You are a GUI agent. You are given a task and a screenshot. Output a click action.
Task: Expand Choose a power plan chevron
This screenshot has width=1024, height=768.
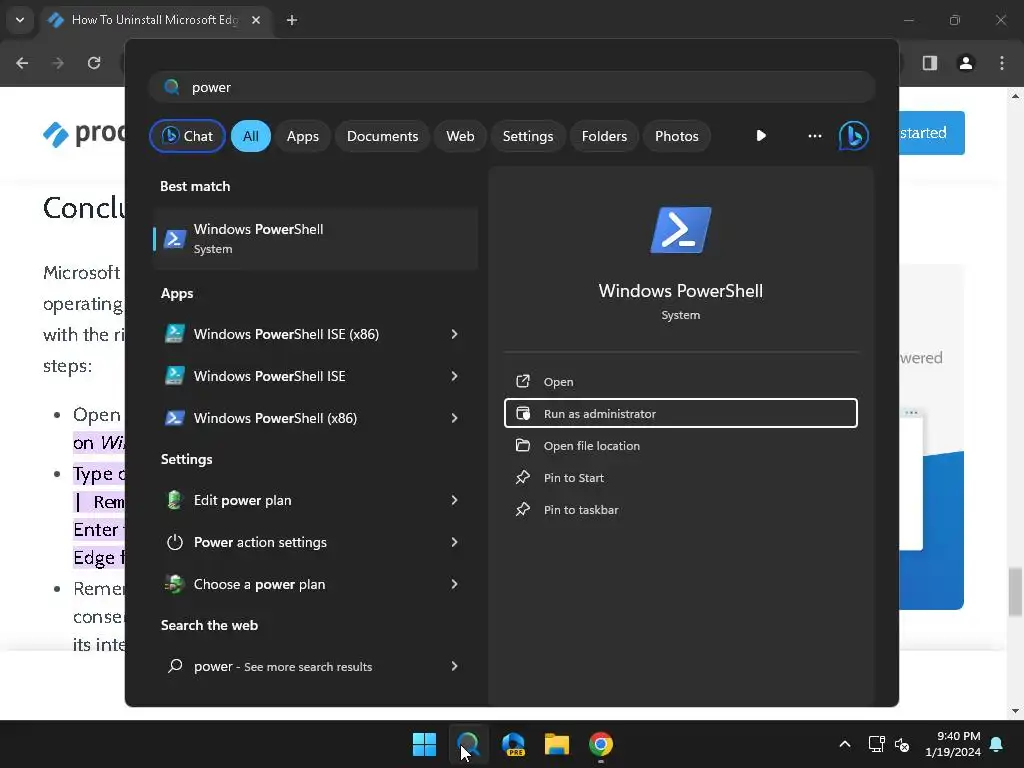[x=455, y=584]
